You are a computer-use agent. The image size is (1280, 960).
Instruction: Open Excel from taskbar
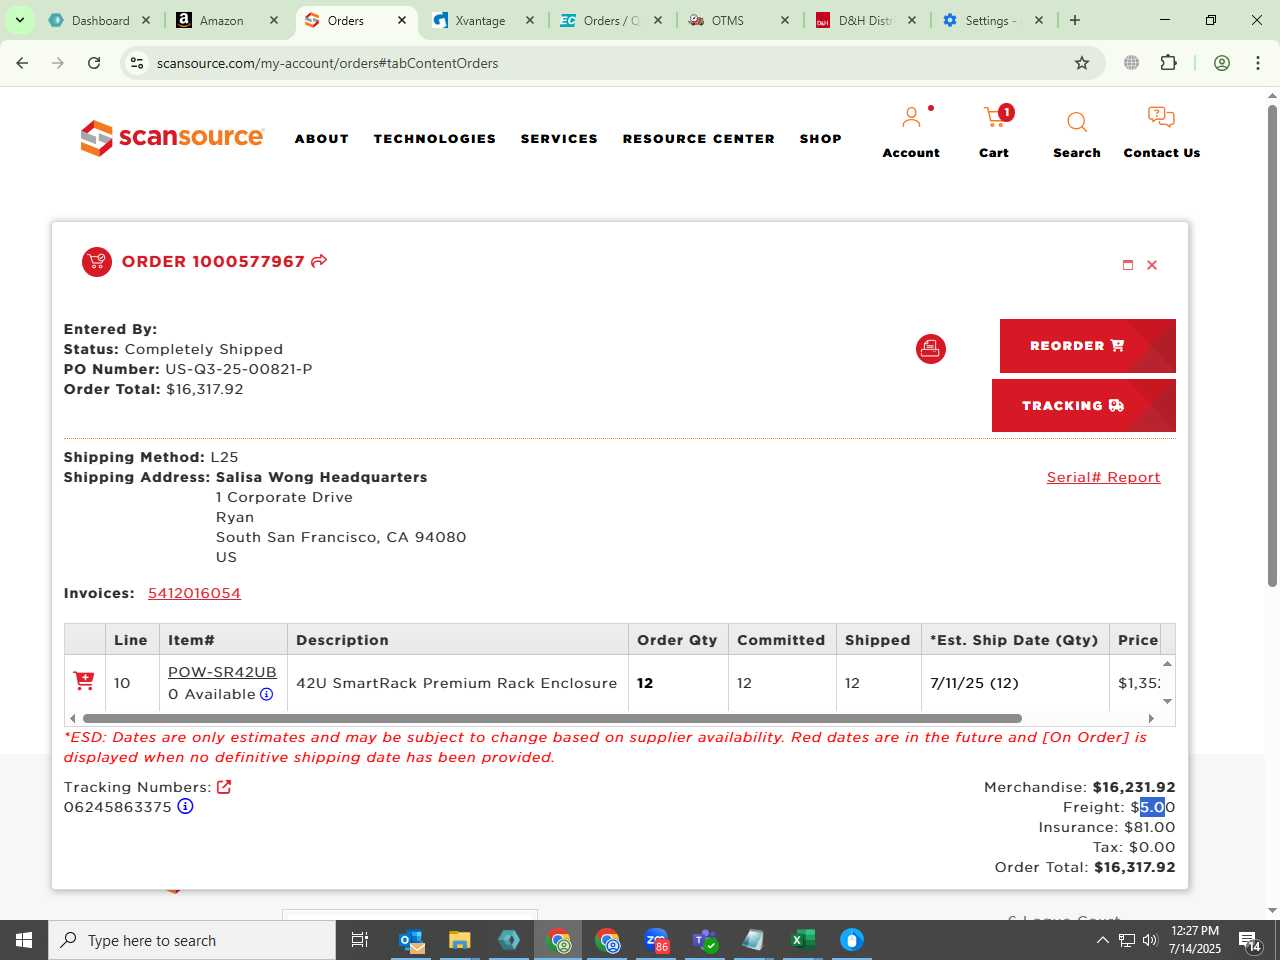[802, 940]
